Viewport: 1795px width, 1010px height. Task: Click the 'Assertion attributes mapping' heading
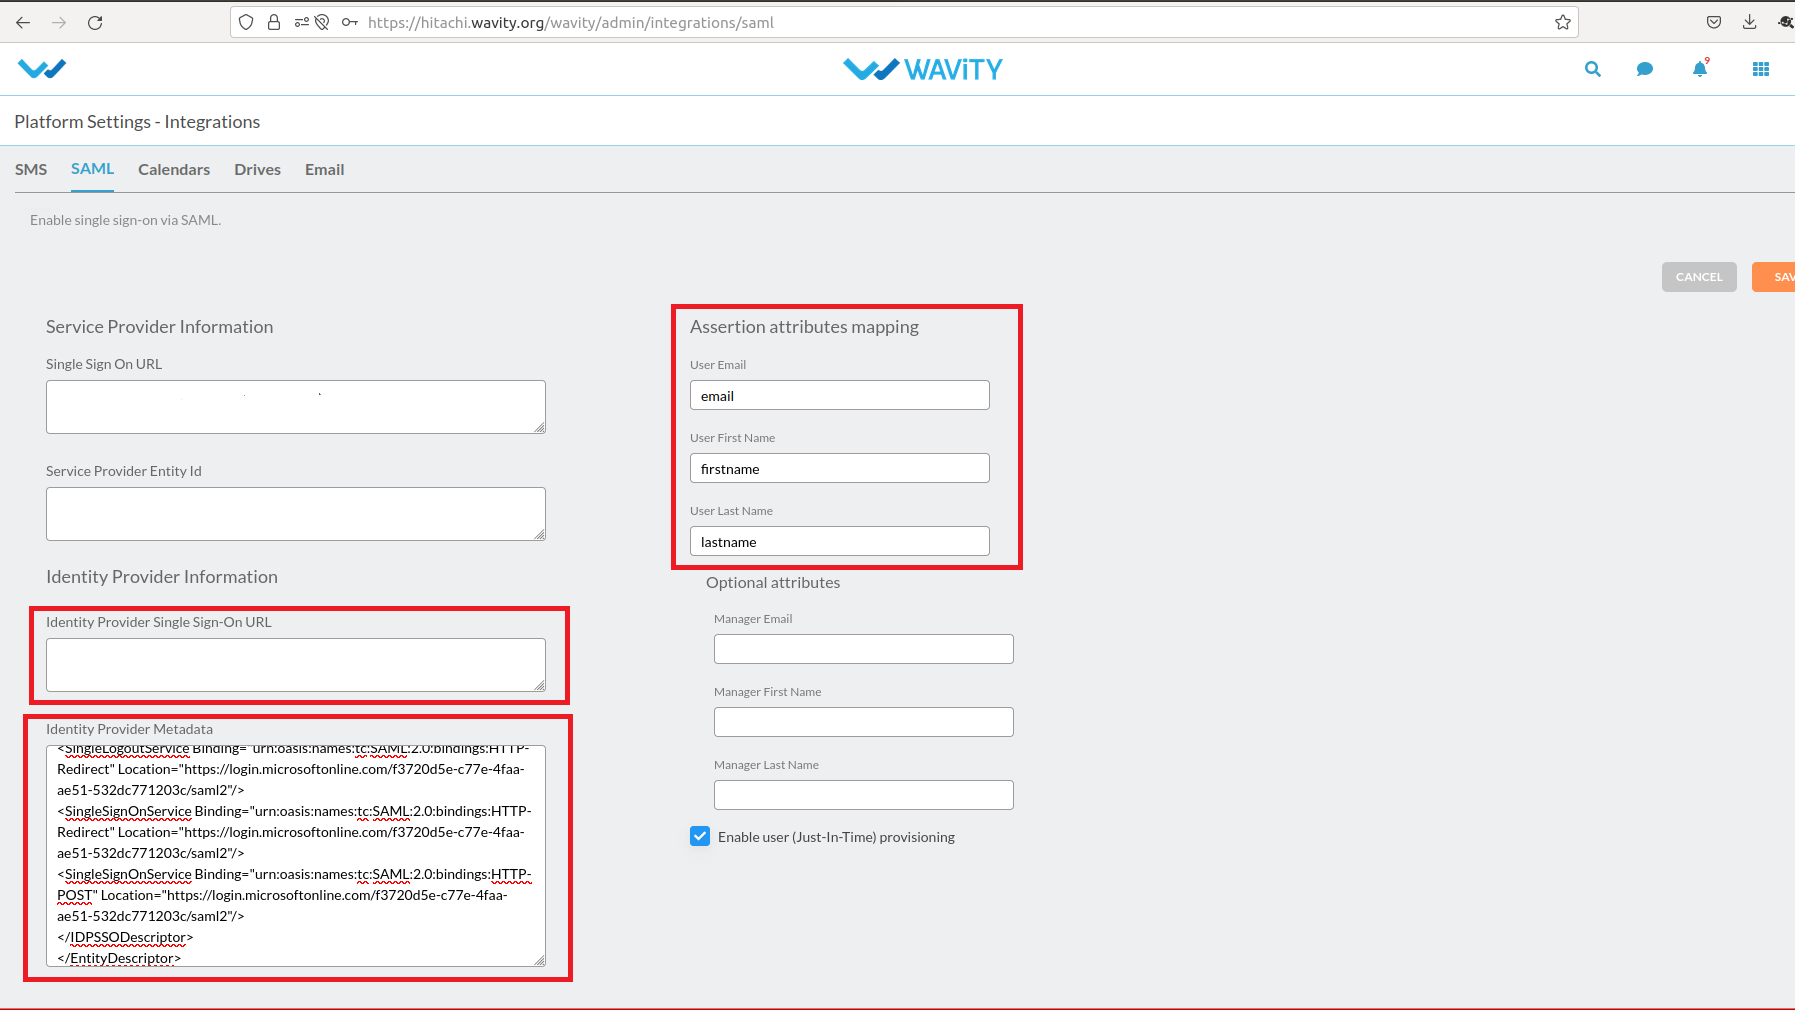[x=804, y=327]
